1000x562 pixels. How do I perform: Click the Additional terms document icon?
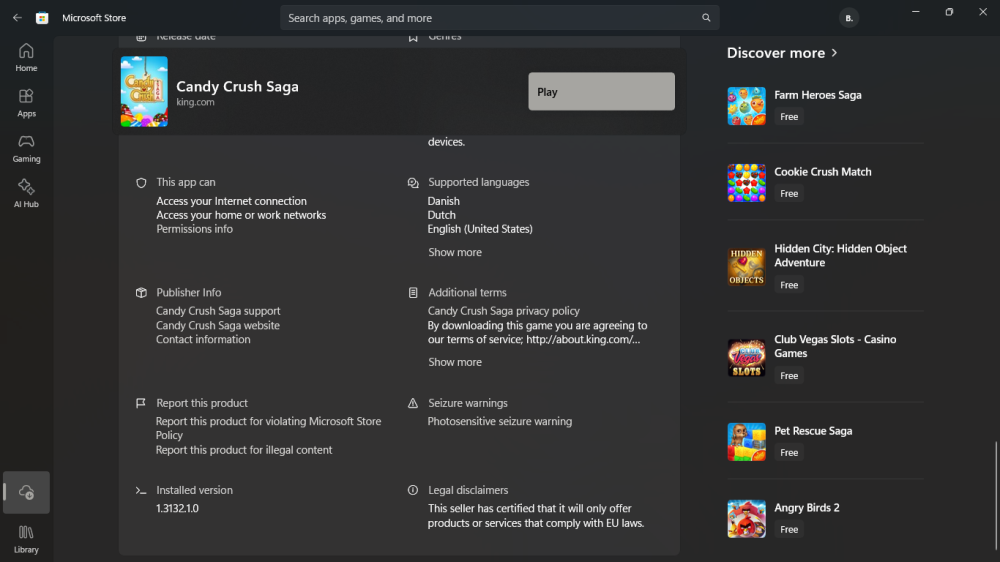[x=413, y=293]
